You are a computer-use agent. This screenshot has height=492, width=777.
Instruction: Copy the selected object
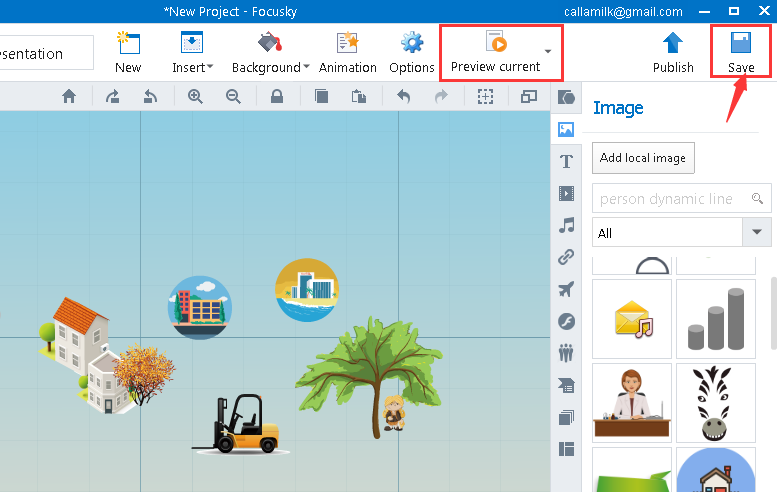pyautogui.click(x=321, y=96)
